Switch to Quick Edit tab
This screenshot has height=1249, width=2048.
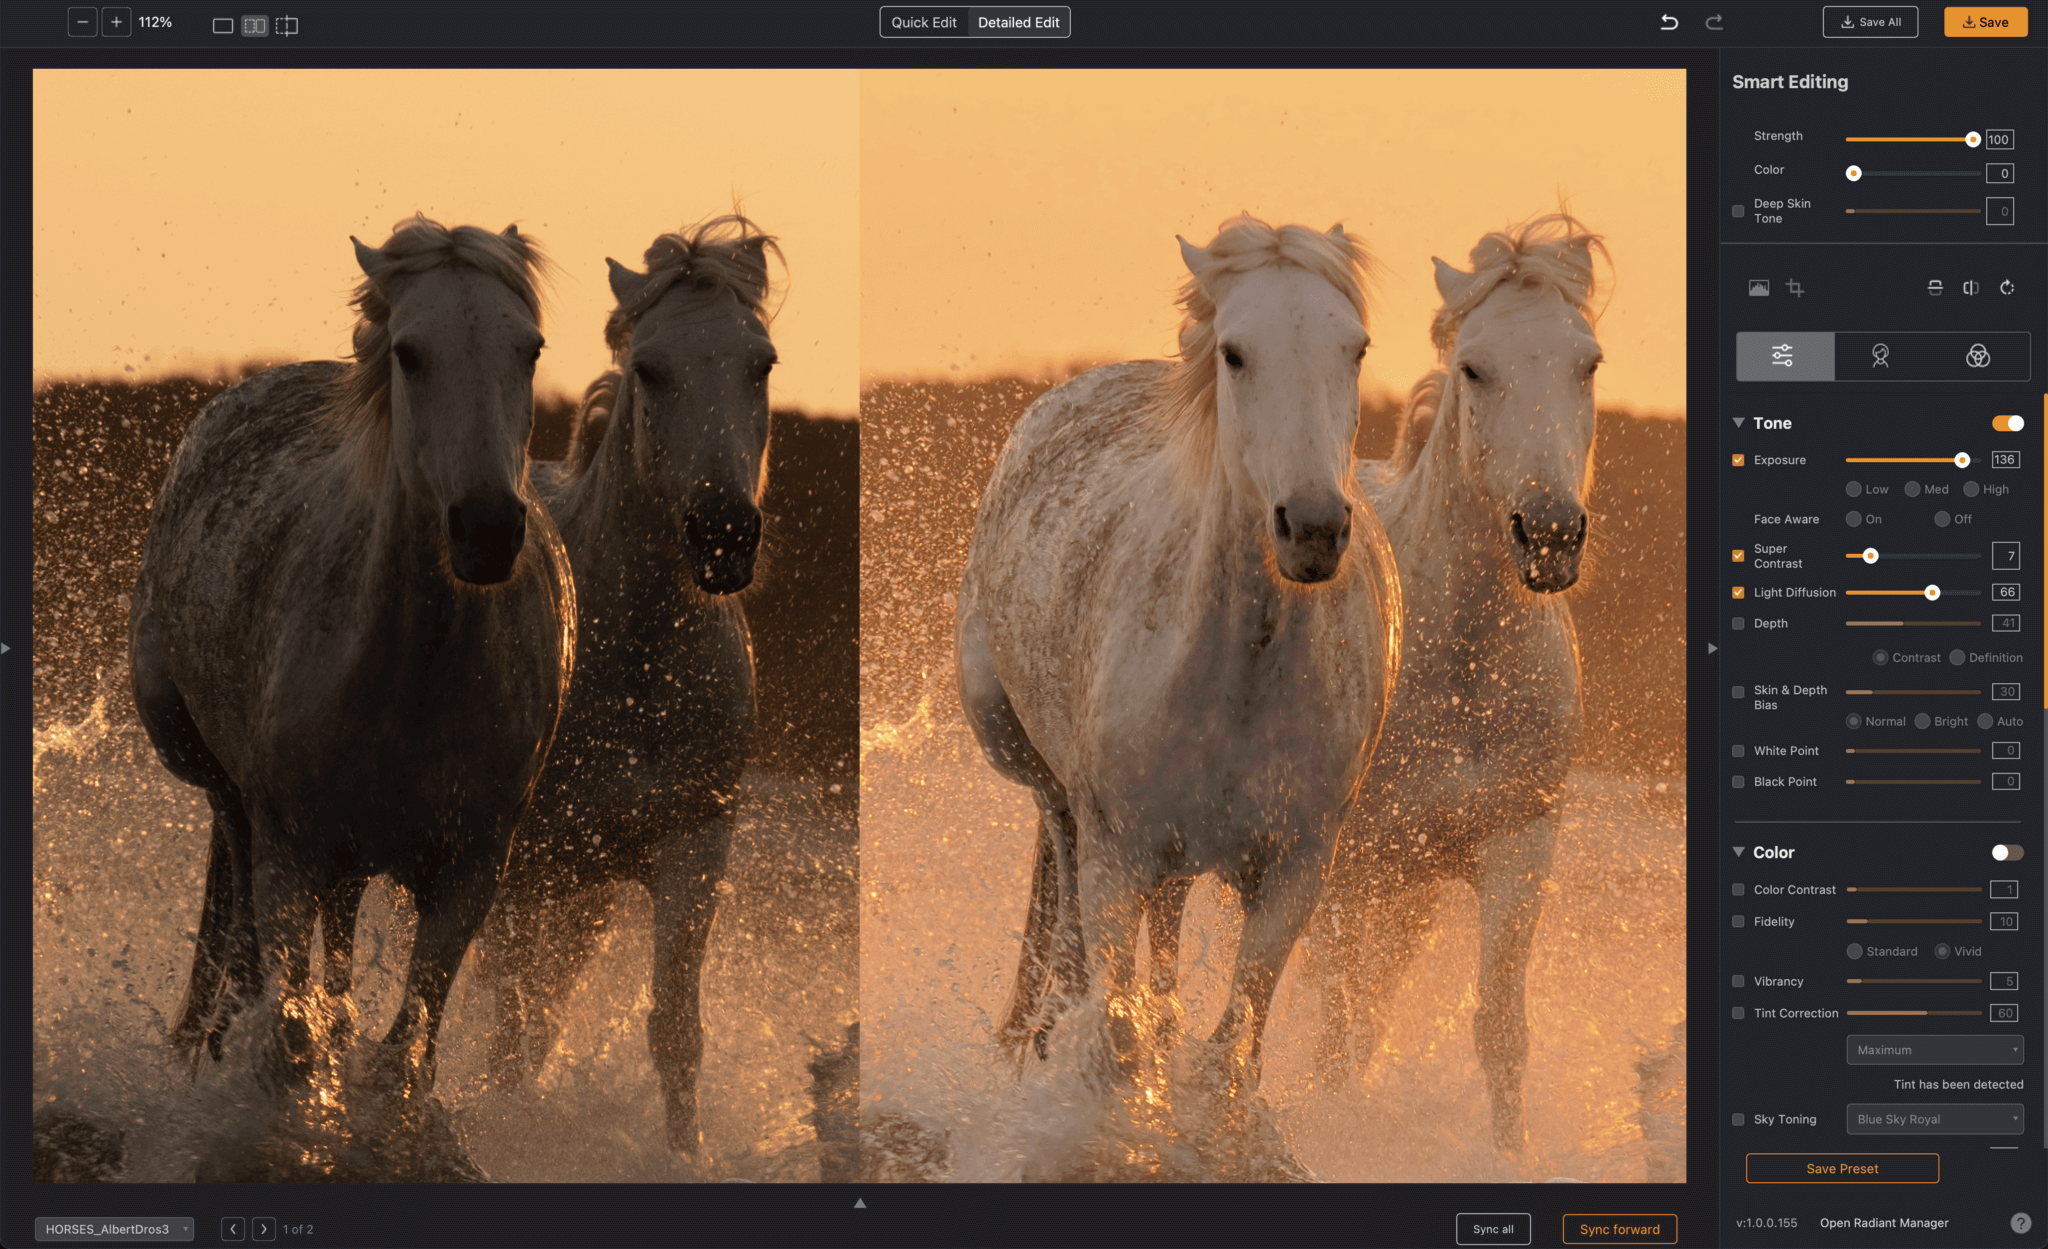click(925, 22)
